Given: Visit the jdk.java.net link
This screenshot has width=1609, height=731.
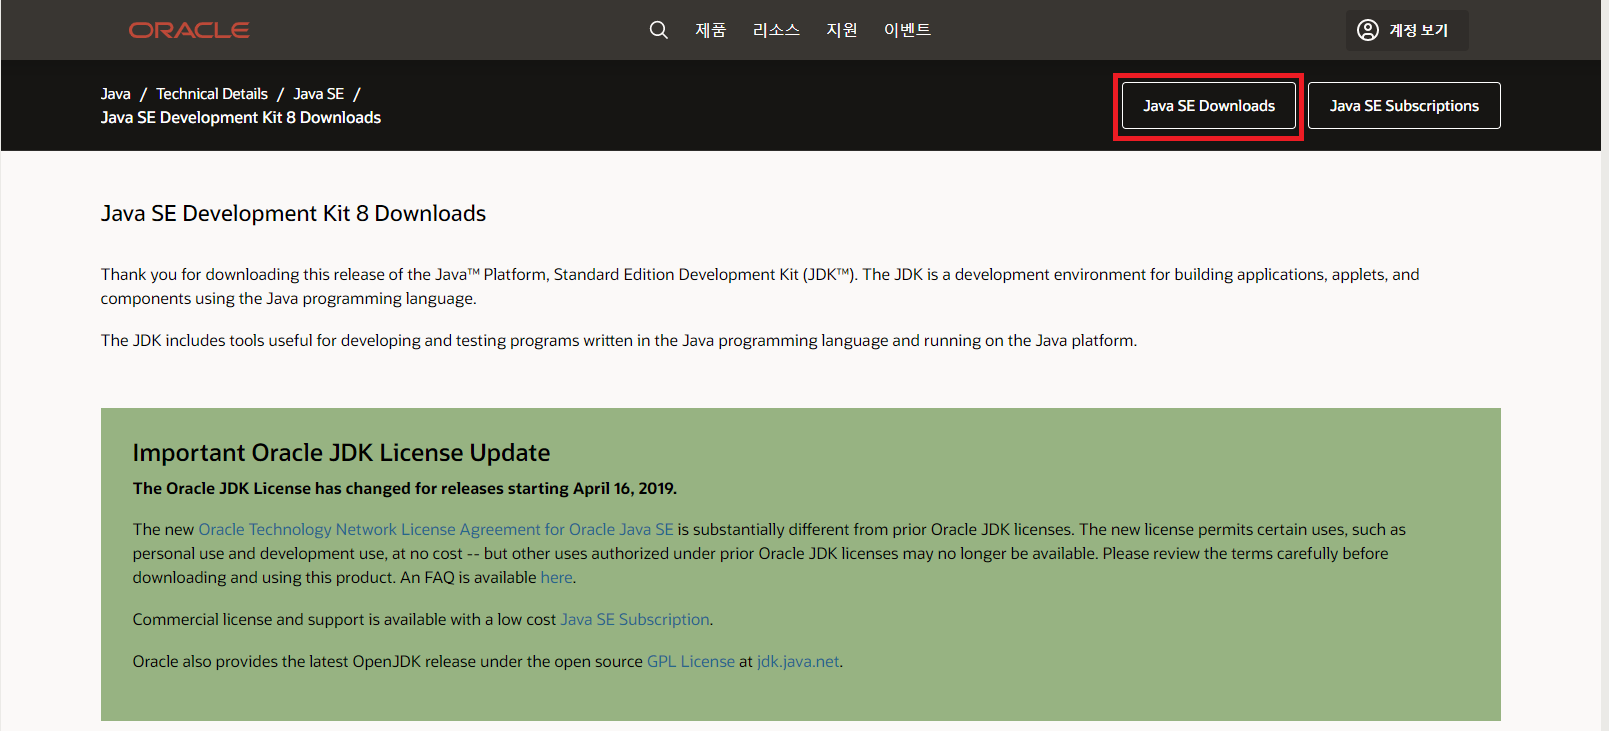Looking at the screenshot, I should [x=798, y=662].
